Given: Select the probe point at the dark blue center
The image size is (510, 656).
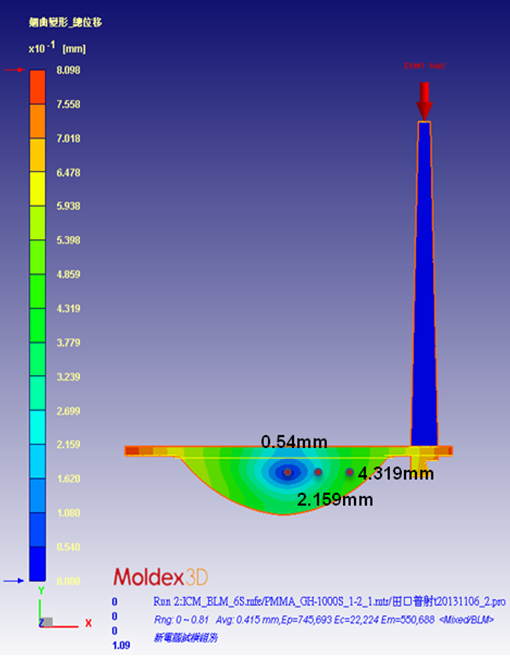Looking at the screenshot, I should pyautogui.click(x=288, y=472).
